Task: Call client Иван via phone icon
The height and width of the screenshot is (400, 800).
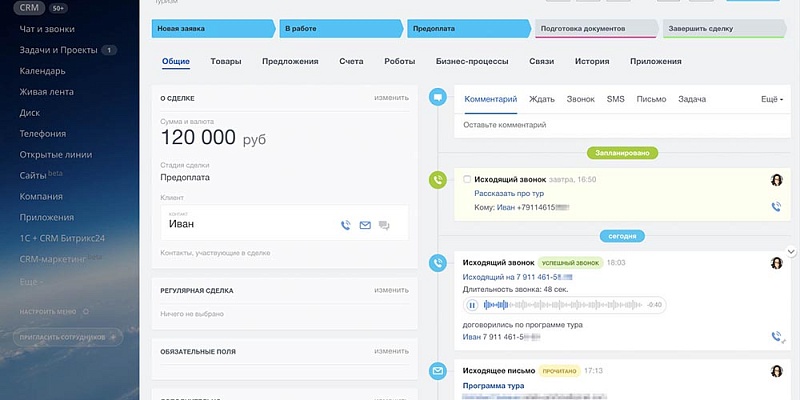Action: pos(346,226)
